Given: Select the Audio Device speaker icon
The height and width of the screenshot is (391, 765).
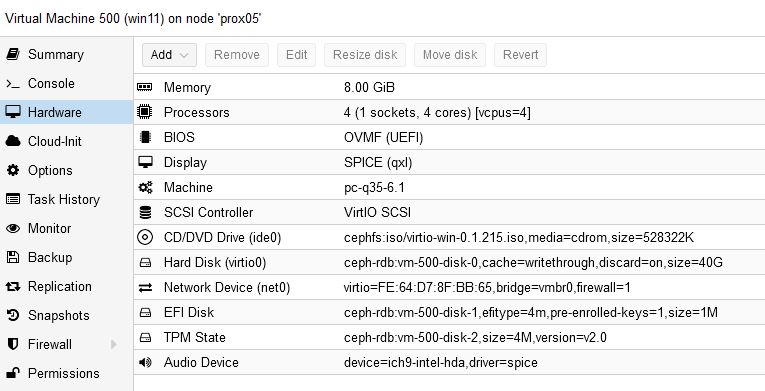Looking at the screenshot, I should click(x=145, y=362).
